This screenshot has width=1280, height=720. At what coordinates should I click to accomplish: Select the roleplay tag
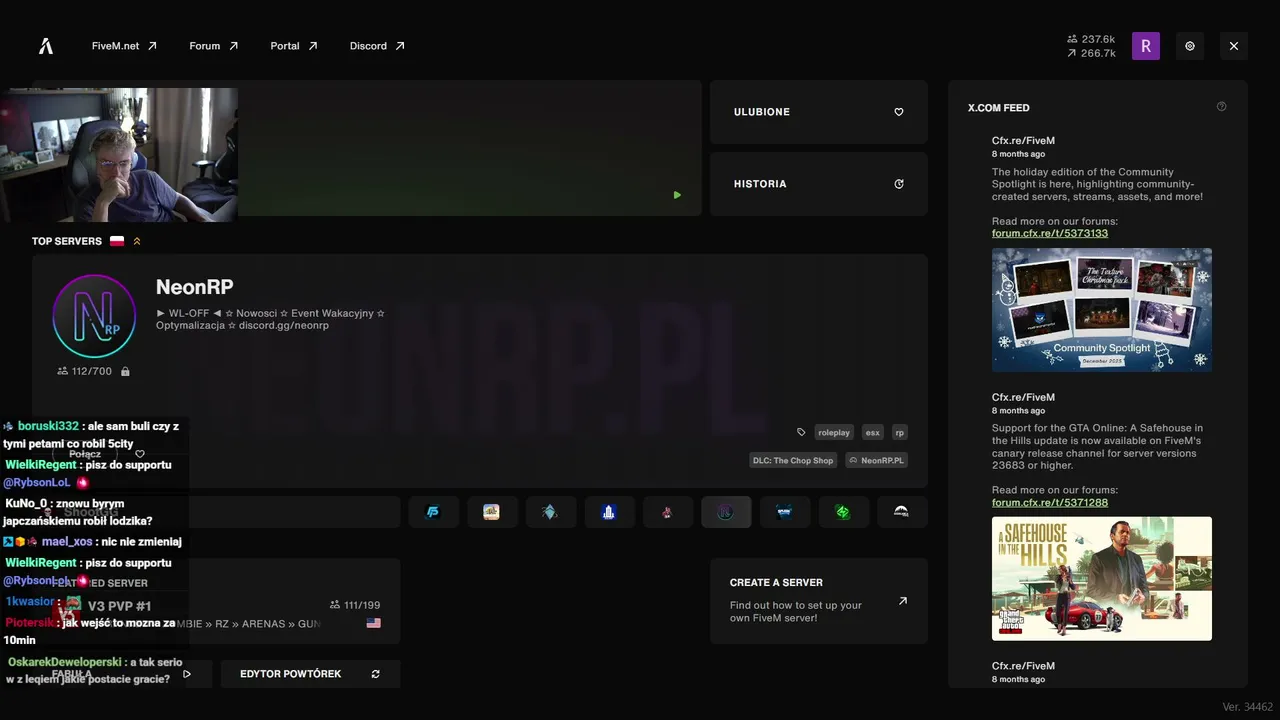(x=834, y=433)
